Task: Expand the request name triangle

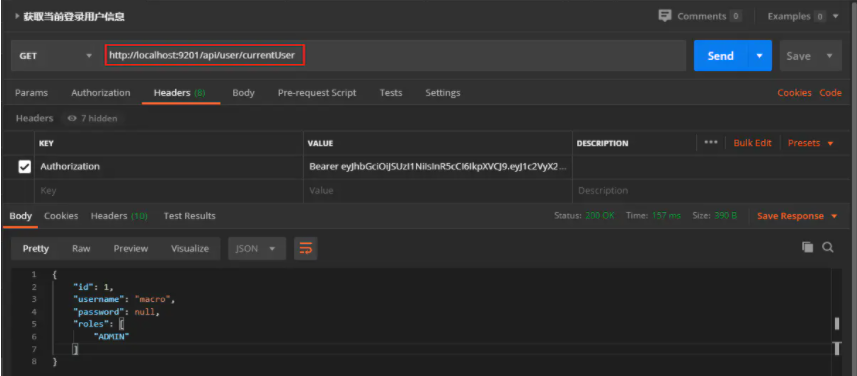Action: click(17, 16)
